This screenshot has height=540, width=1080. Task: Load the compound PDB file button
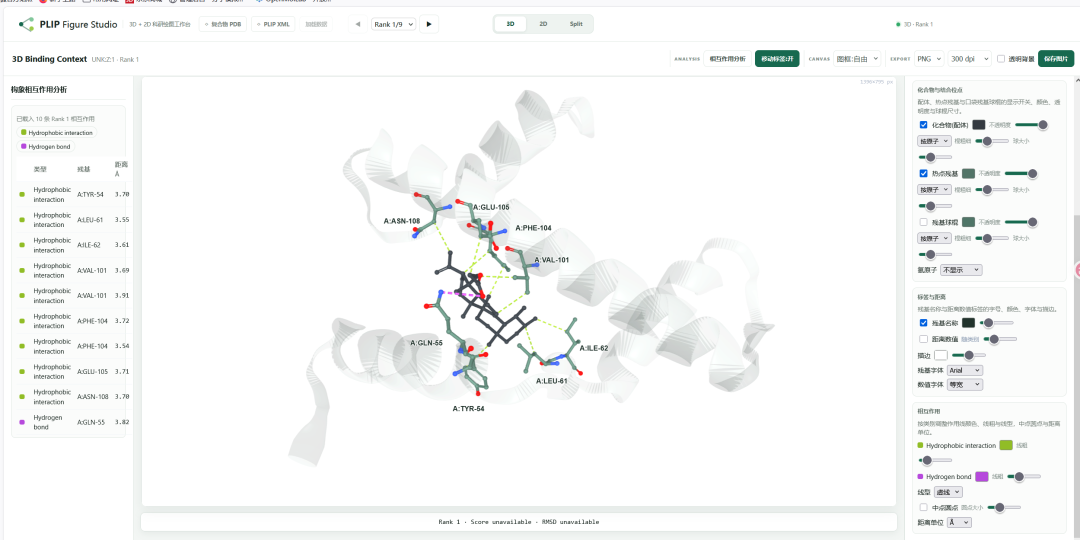(223, 24)
